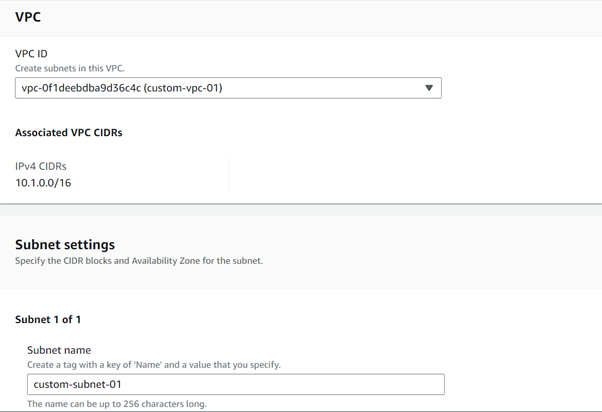602x412 pixels.
Task: Click the 'Specify the CIDR blocks' description
Action: 139,261
